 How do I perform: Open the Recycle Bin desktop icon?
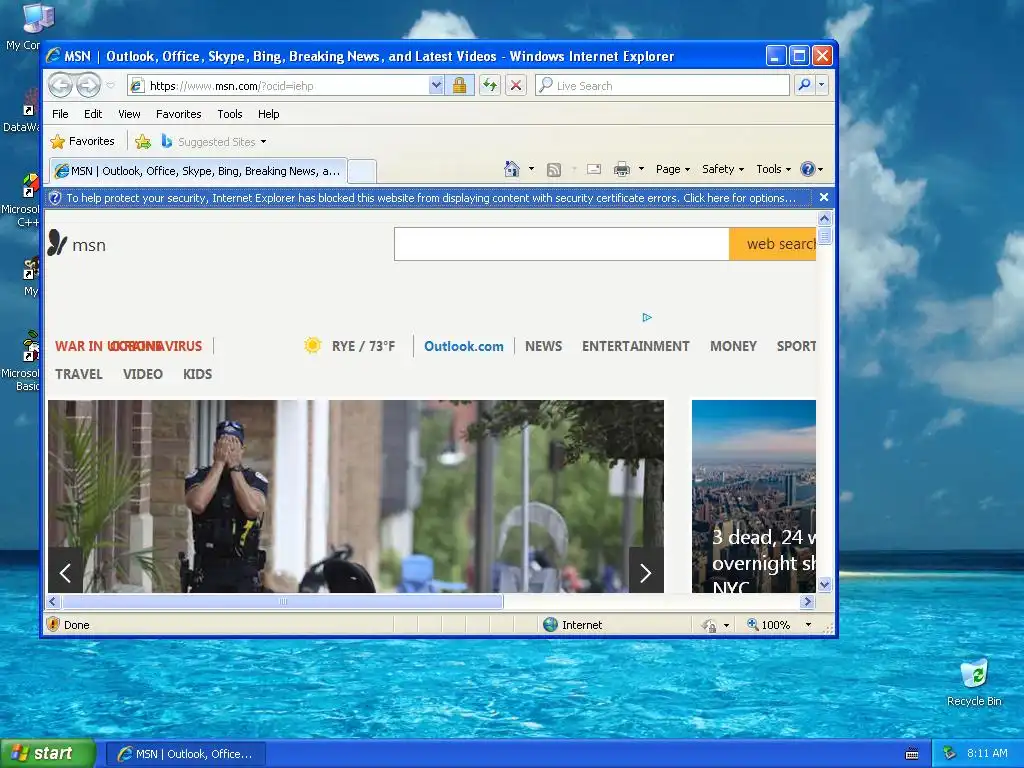[974, 682]
